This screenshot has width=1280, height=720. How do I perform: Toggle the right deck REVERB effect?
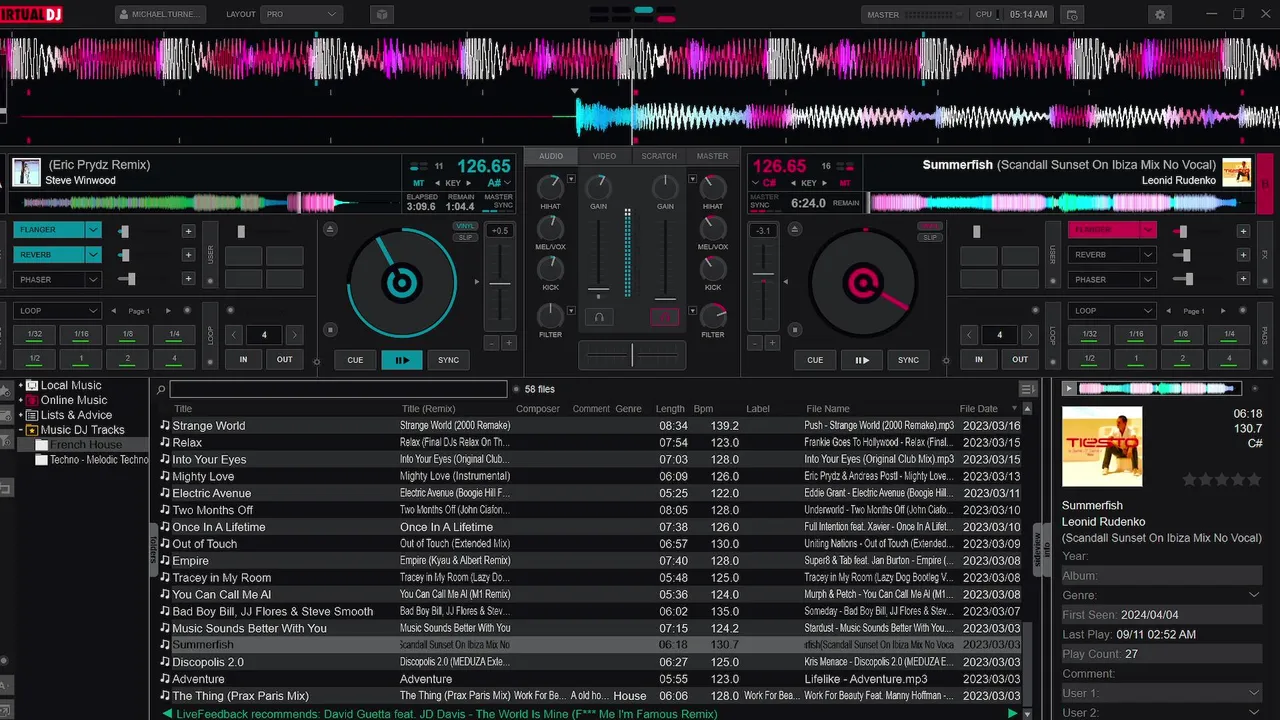(x=1103, y=255)
